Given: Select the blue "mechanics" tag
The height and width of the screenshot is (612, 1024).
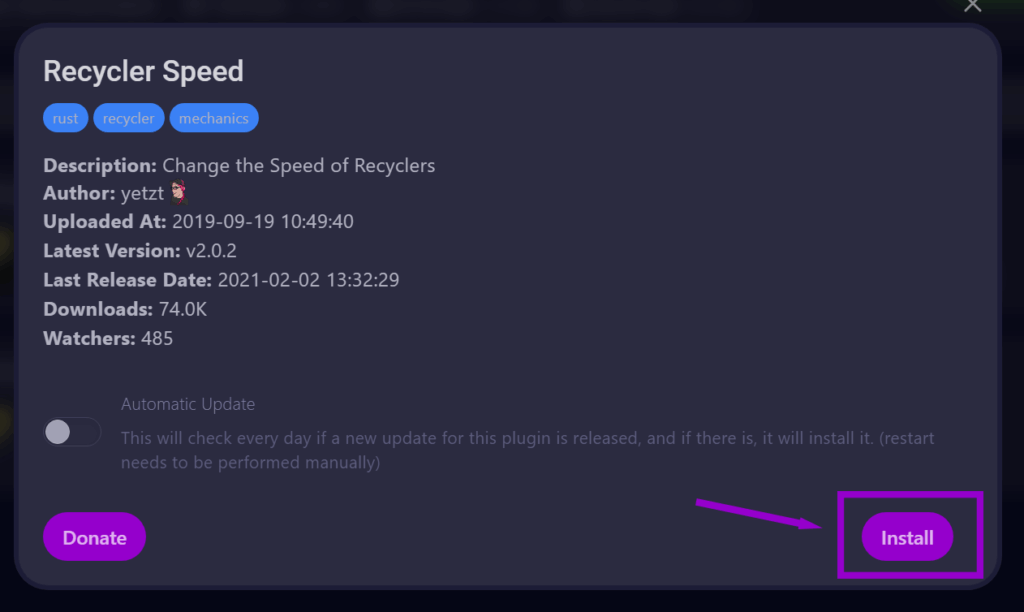Looking at the screenshot, I should [214, 118].
